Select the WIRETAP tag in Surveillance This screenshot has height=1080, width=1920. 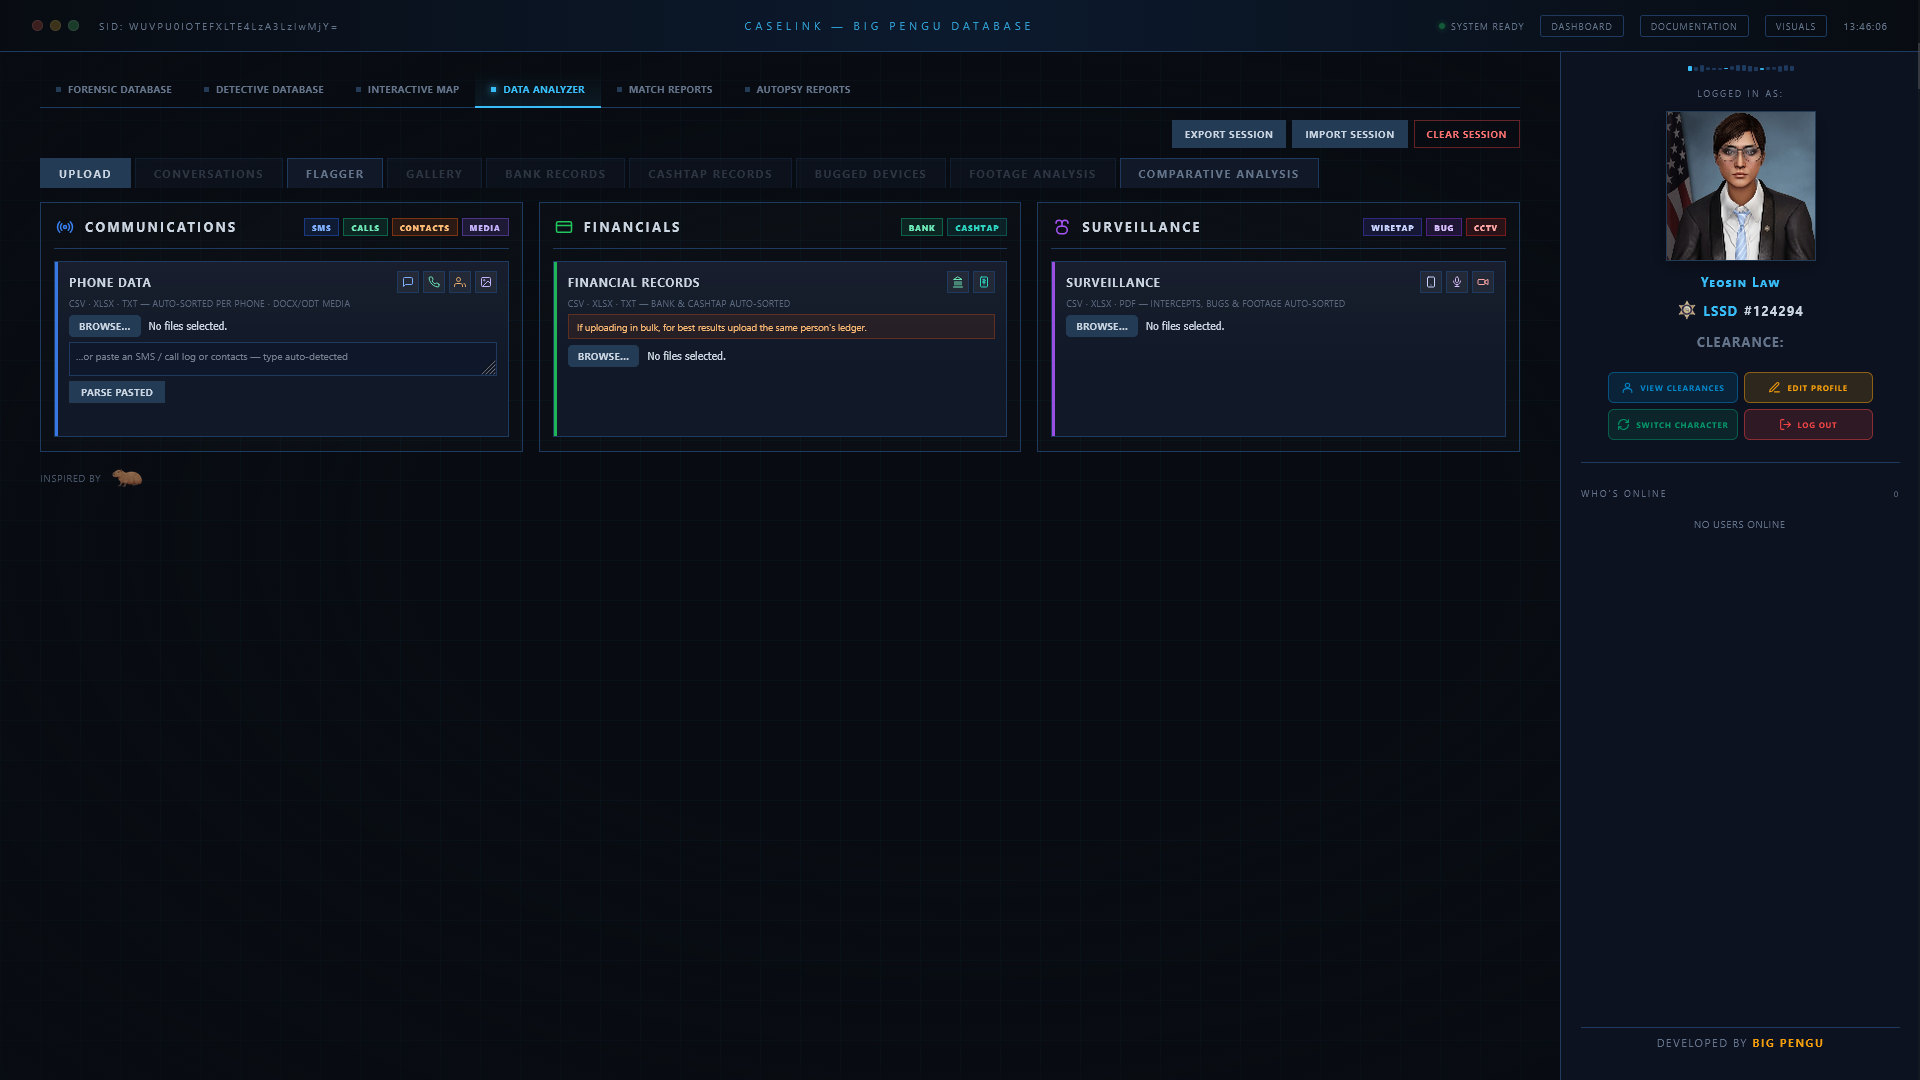tap(1392, 228)
